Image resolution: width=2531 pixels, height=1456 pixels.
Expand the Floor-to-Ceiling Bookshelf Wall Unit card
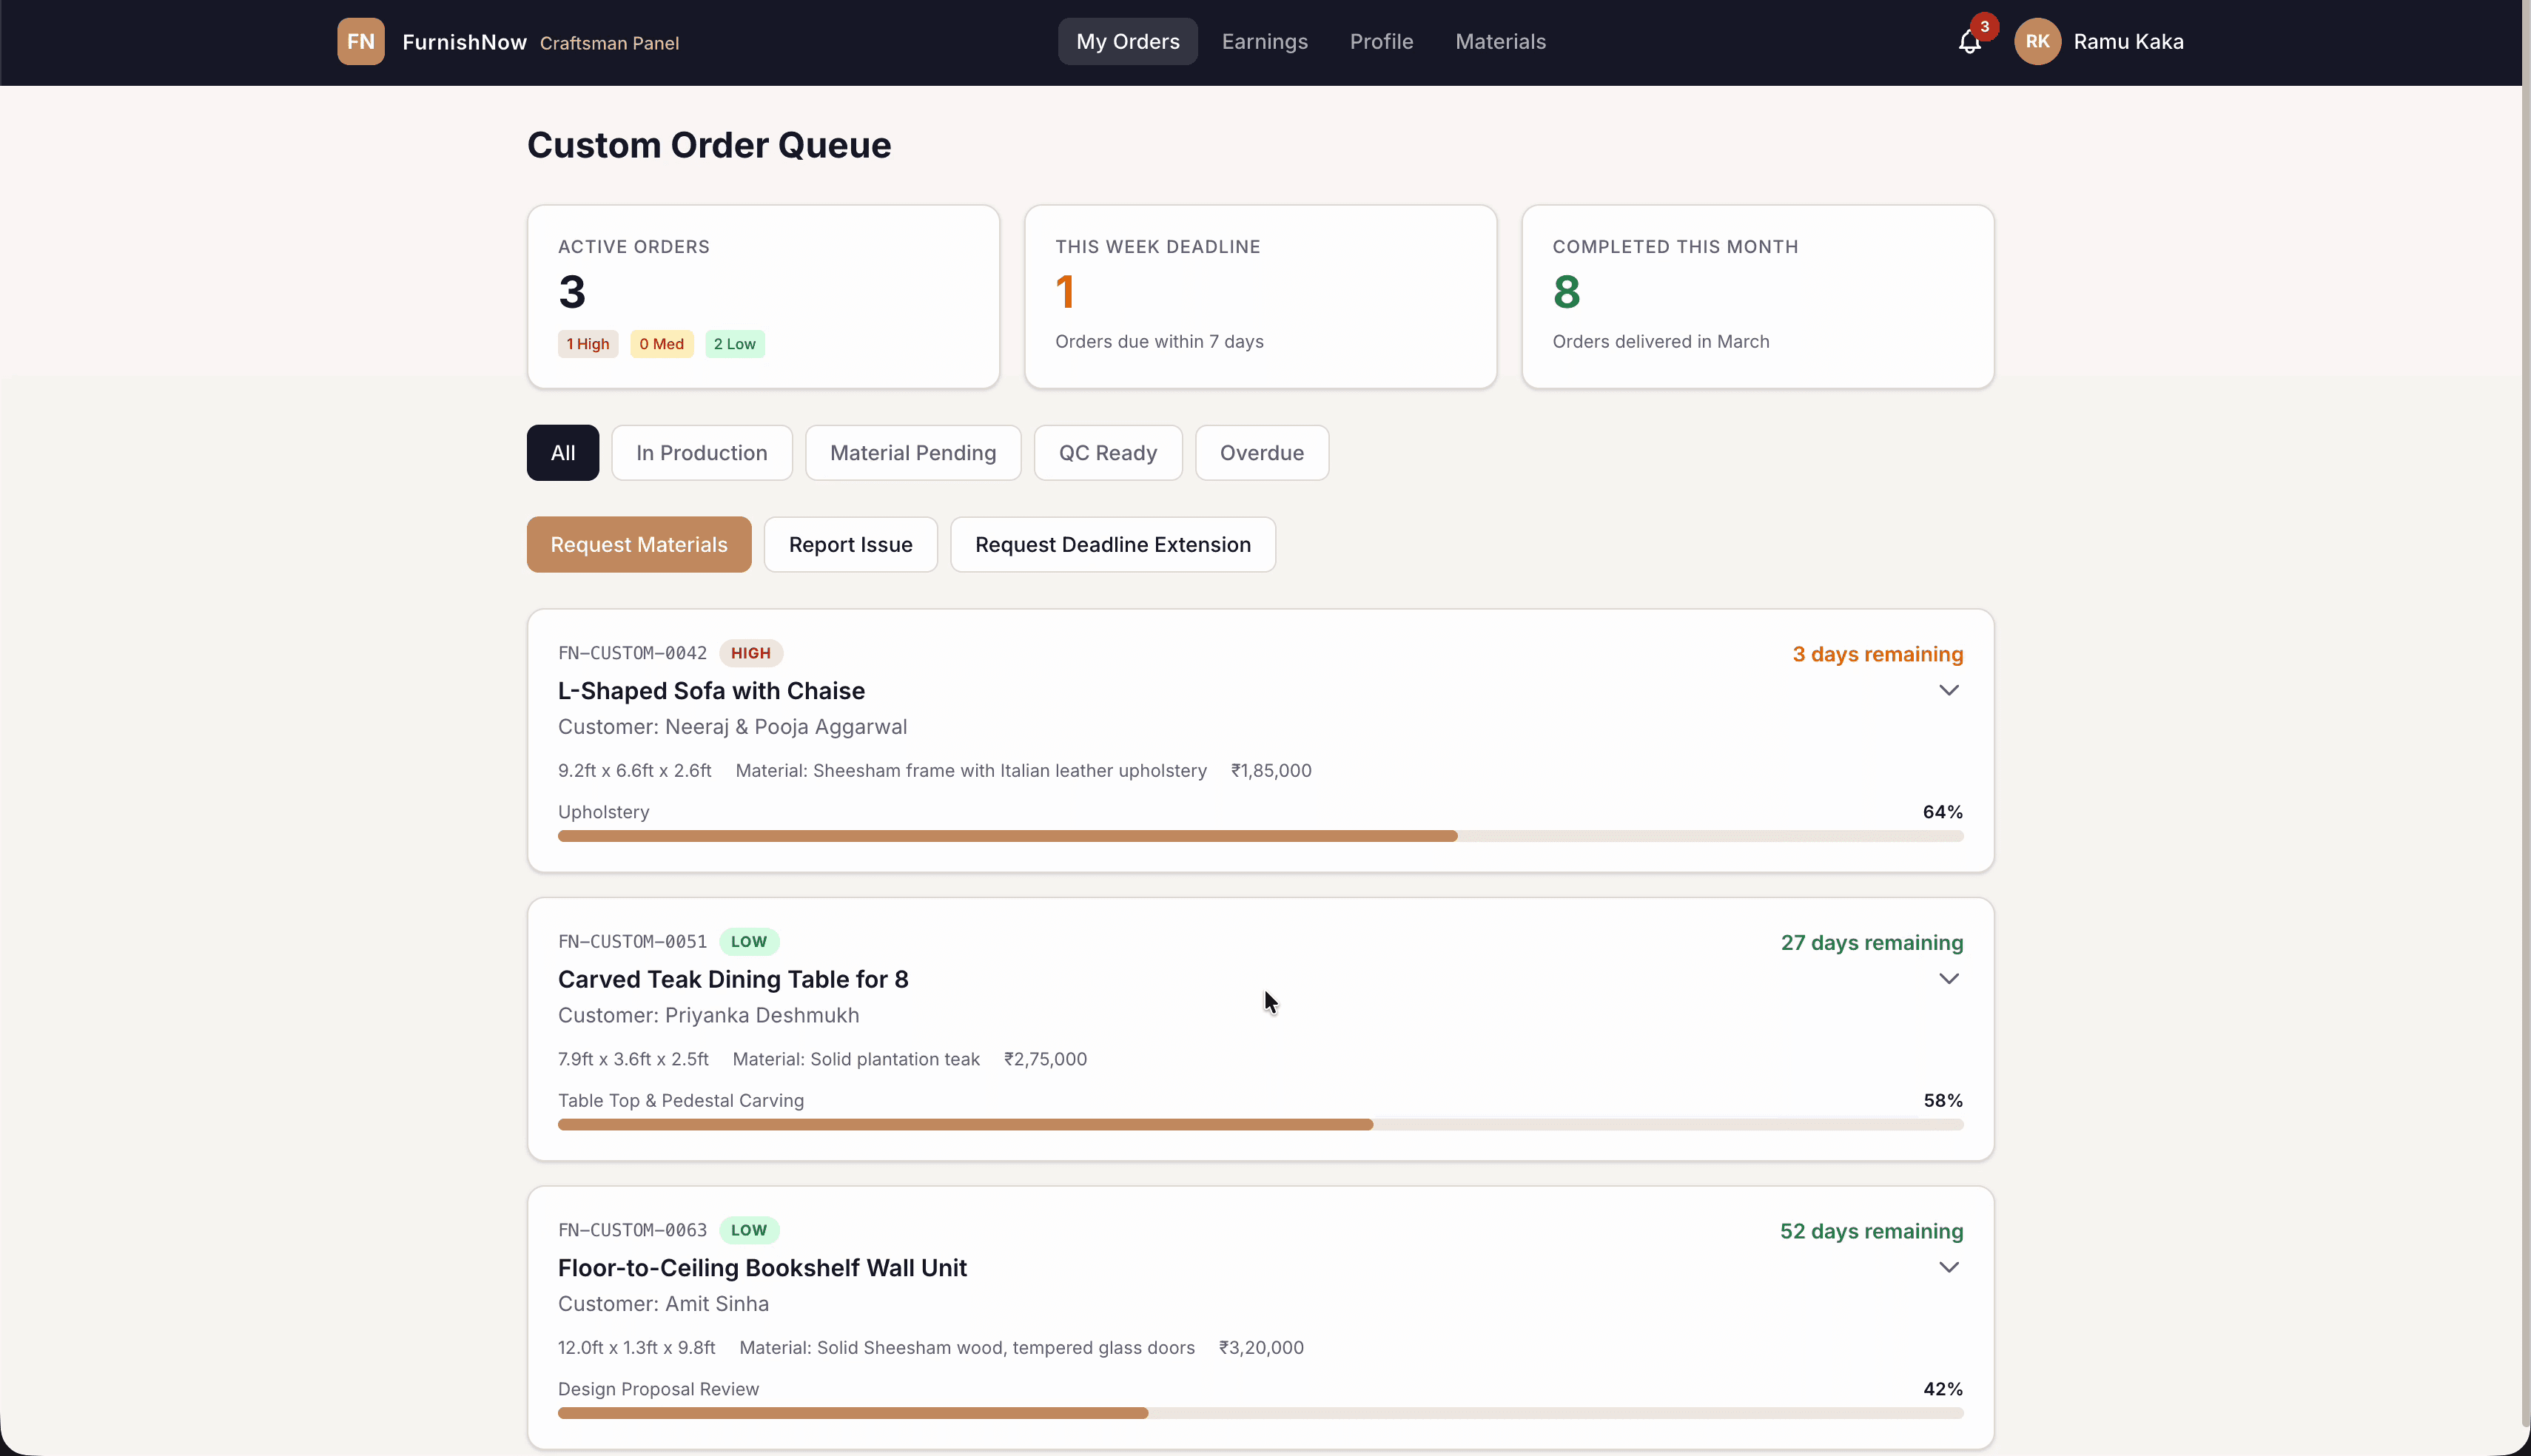point(1948,1266)
